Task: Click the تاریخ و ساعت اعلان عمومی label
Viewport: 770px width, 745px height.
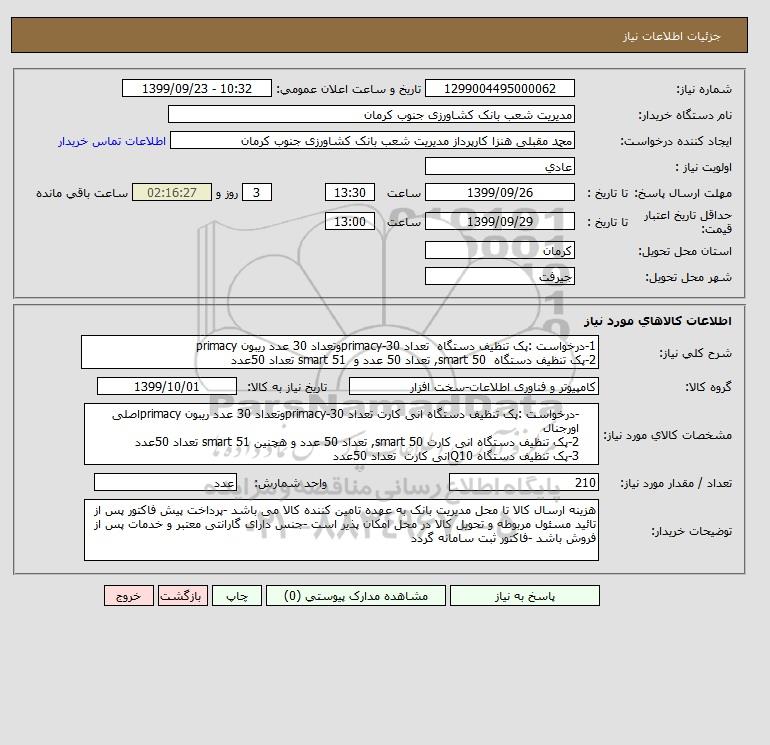Action: coord(349,89)
